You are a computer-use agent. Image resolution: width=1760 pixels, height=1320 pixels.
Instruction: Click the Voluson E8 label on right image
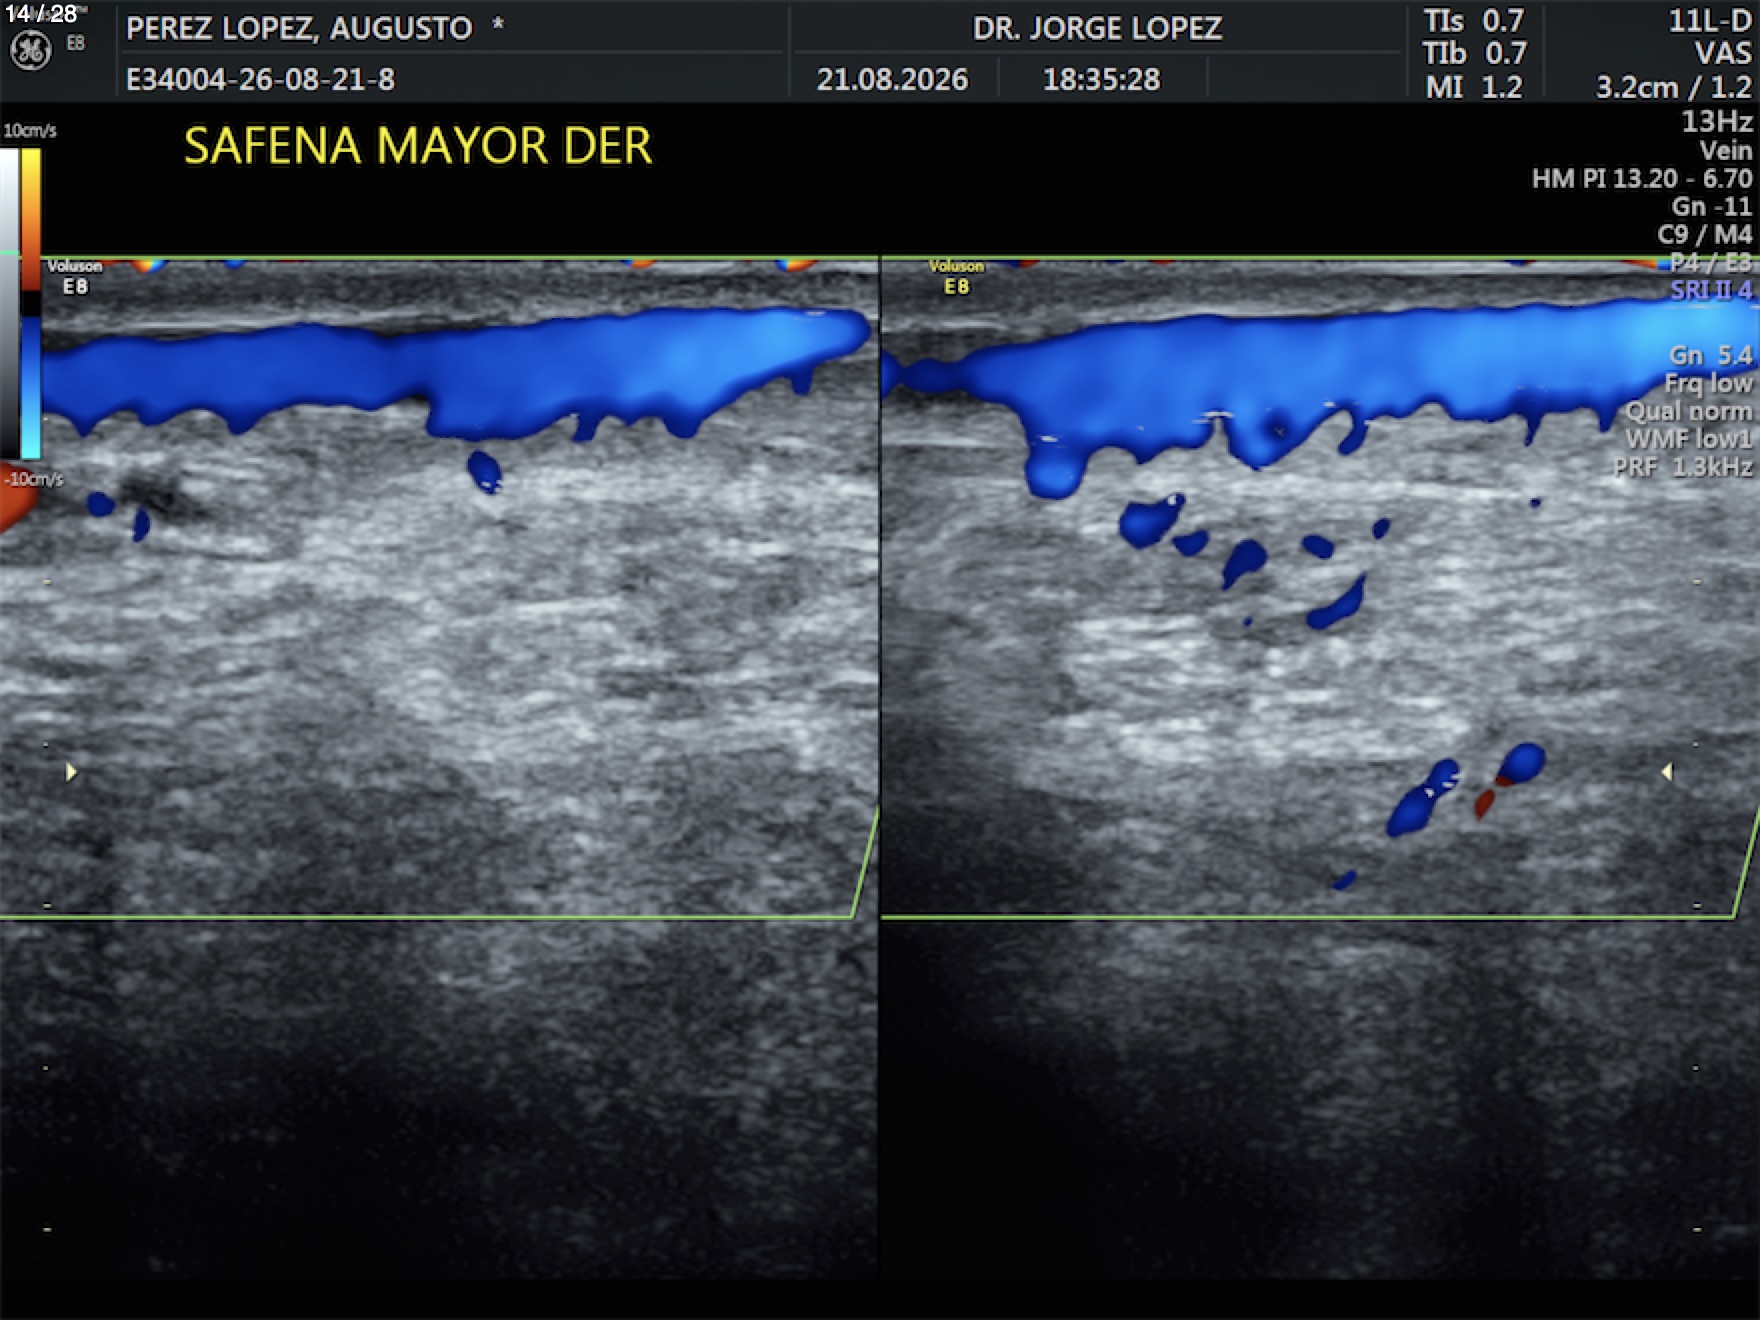956,277
